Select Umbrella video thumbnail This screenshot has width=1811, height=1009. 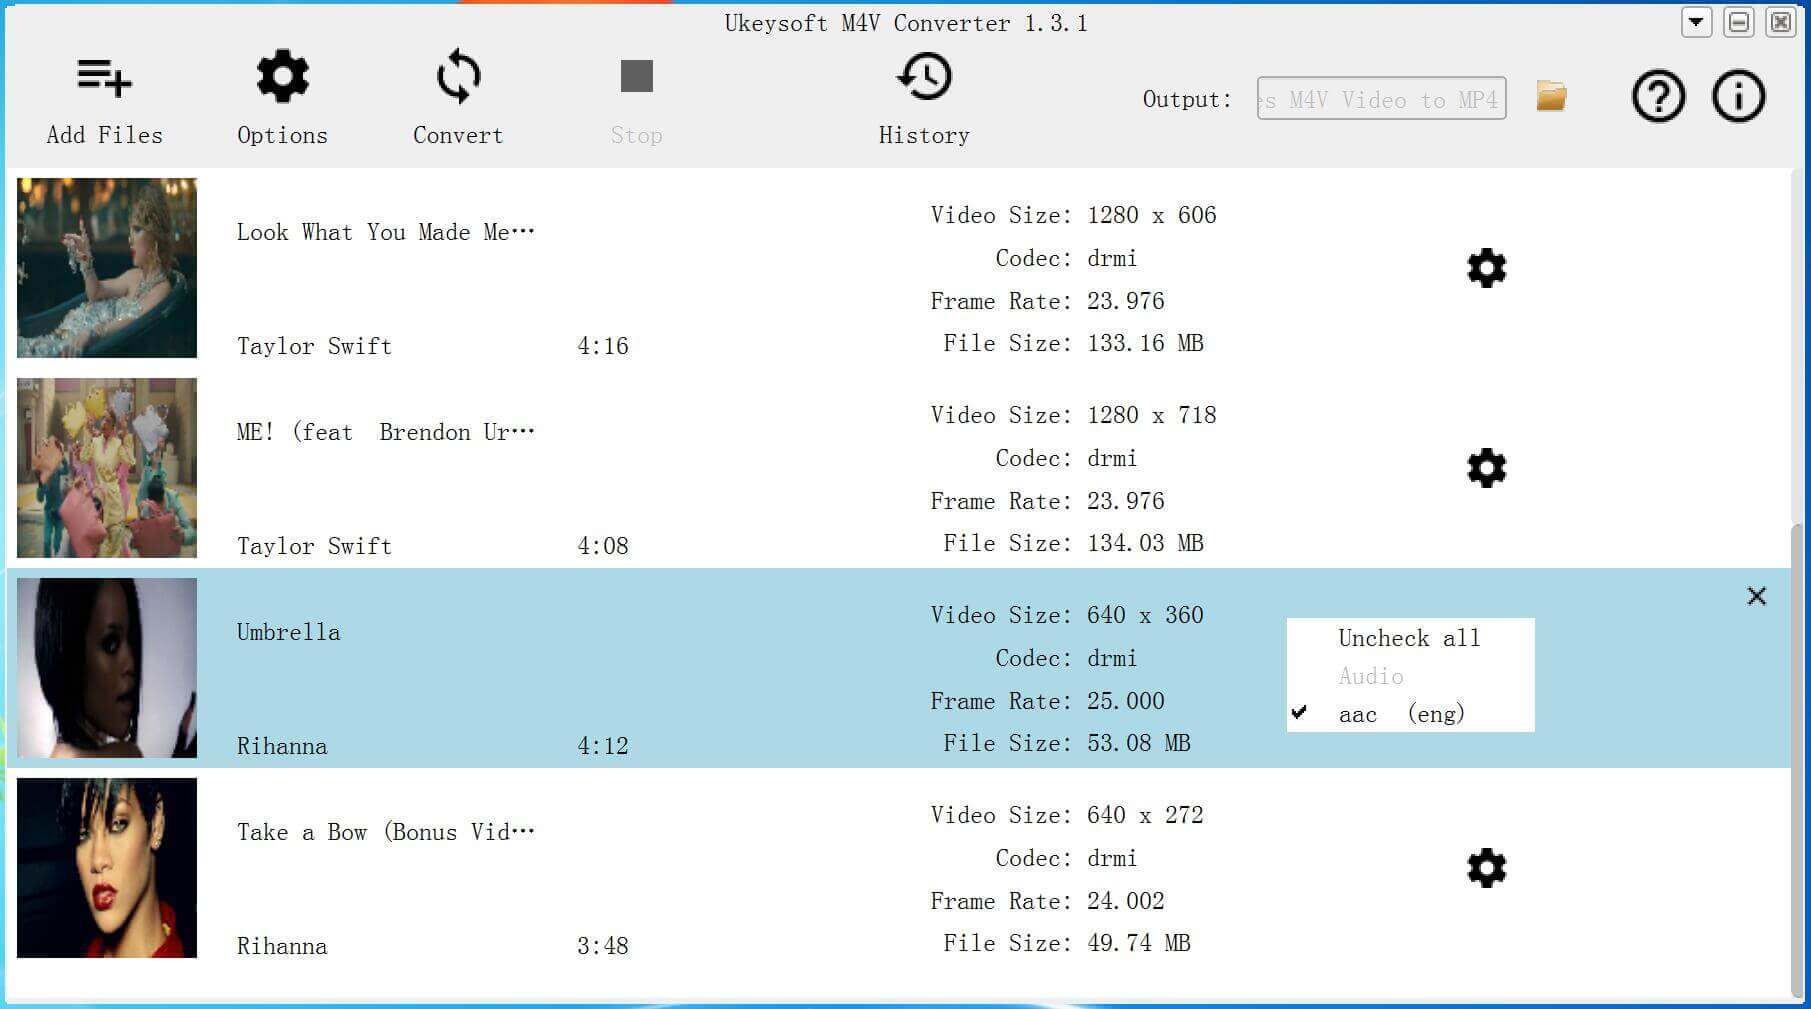[x=107, y=668]
